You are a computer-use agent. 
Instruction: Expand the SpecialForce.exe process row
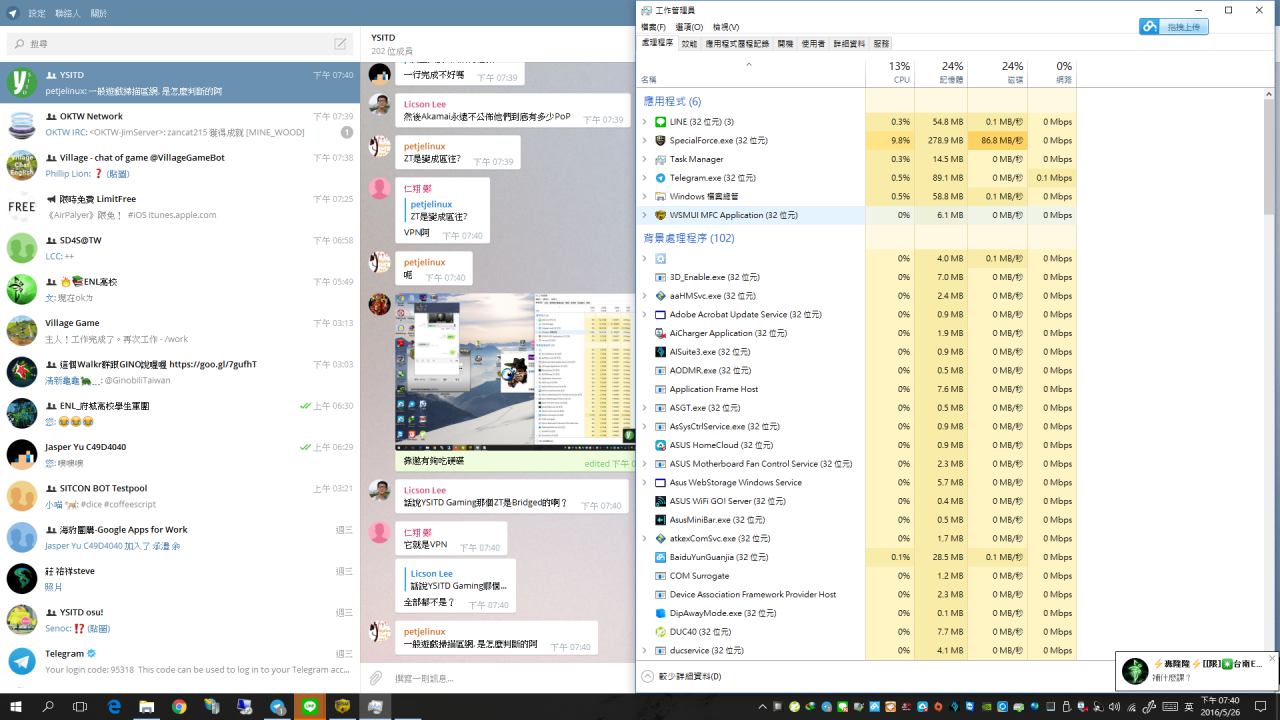click(645, 141)
